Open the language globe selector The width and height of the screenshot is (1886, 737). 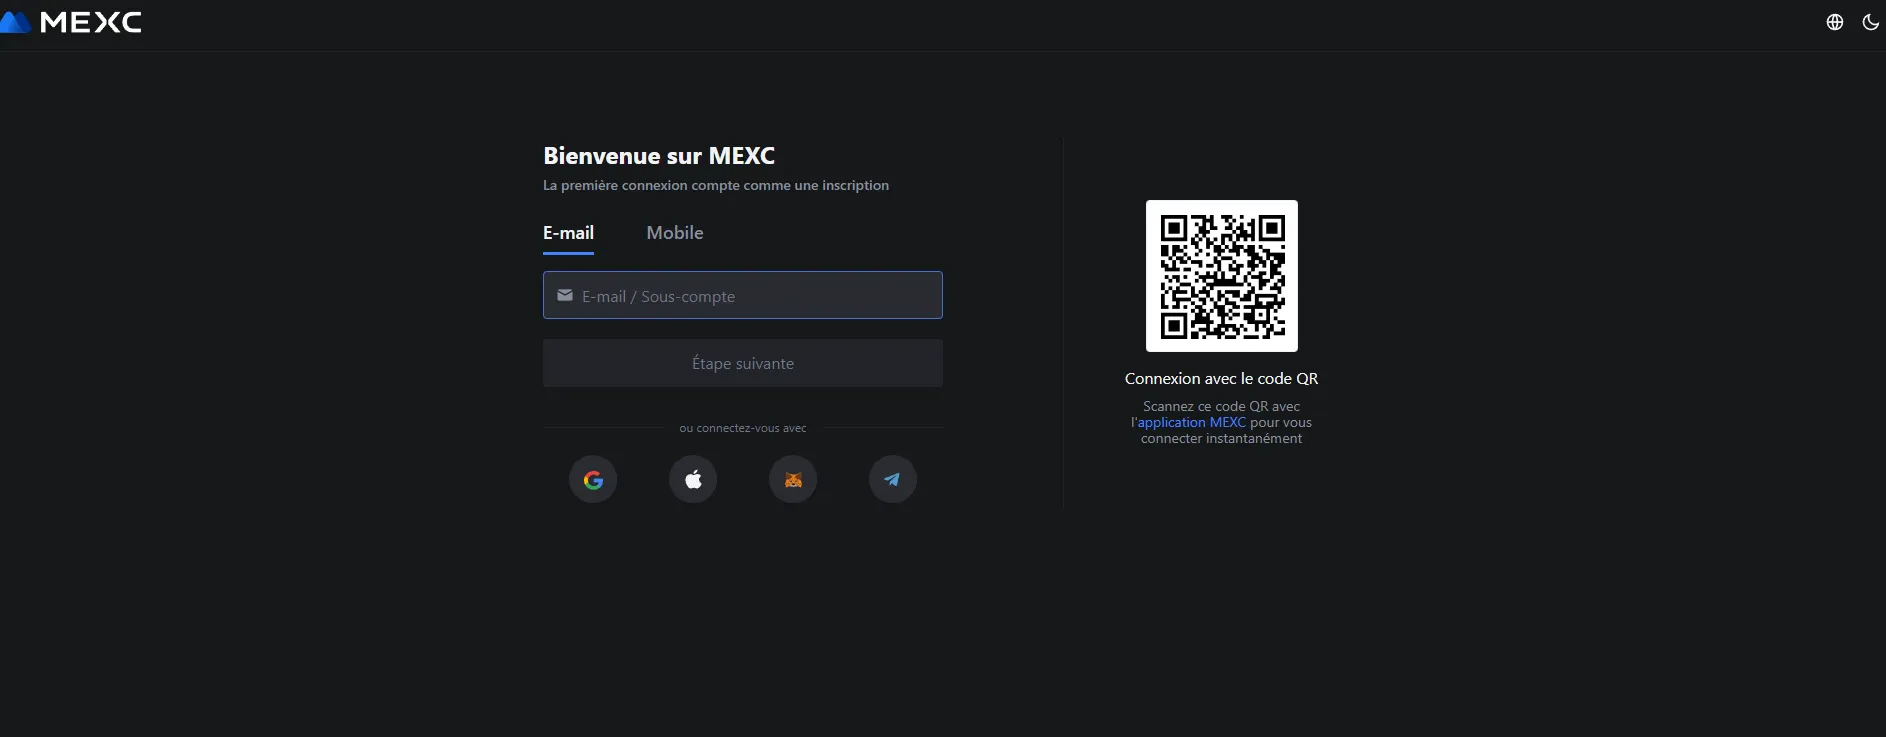1835,22
